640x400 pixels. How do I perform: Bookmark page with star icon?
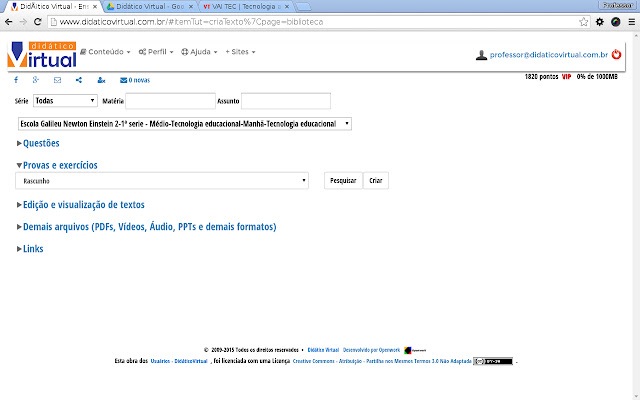584,22
